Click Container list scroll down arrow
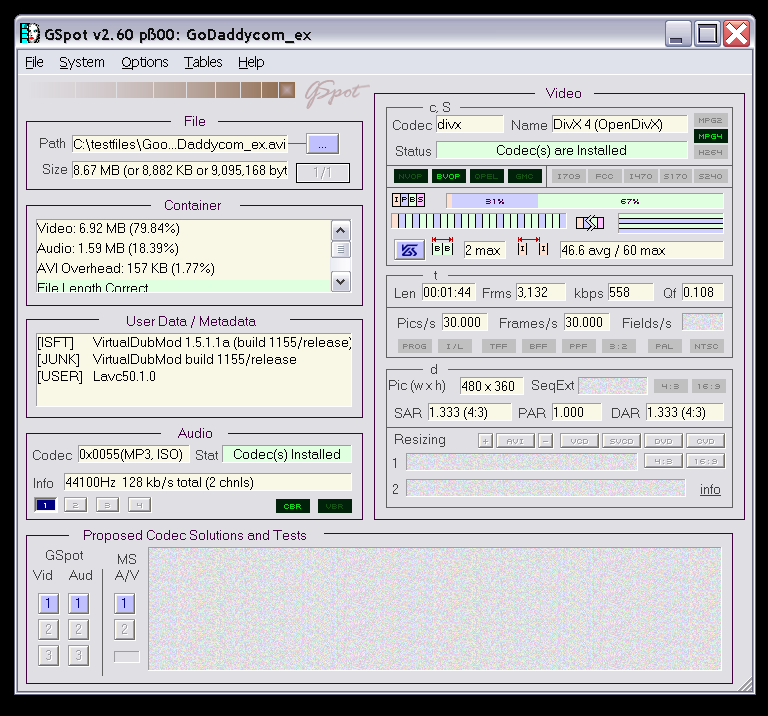 click(x=341, y=282)
